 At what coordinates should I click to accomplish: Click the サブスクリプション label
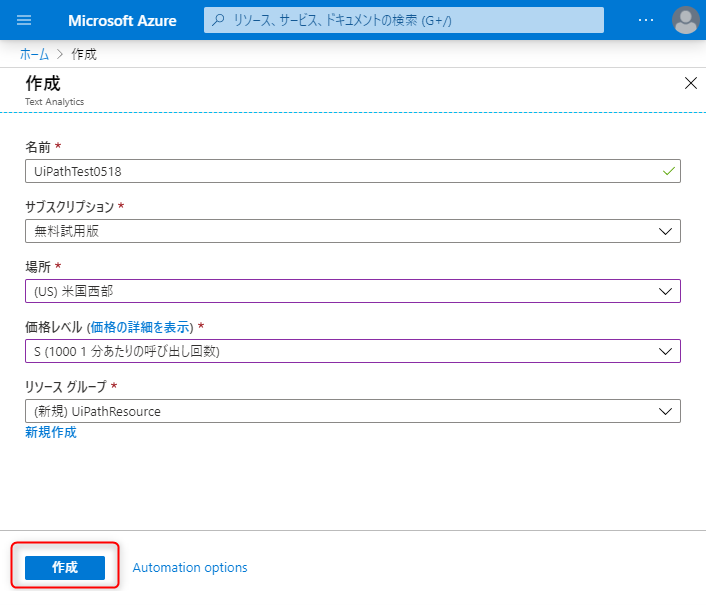coord(70,207)
